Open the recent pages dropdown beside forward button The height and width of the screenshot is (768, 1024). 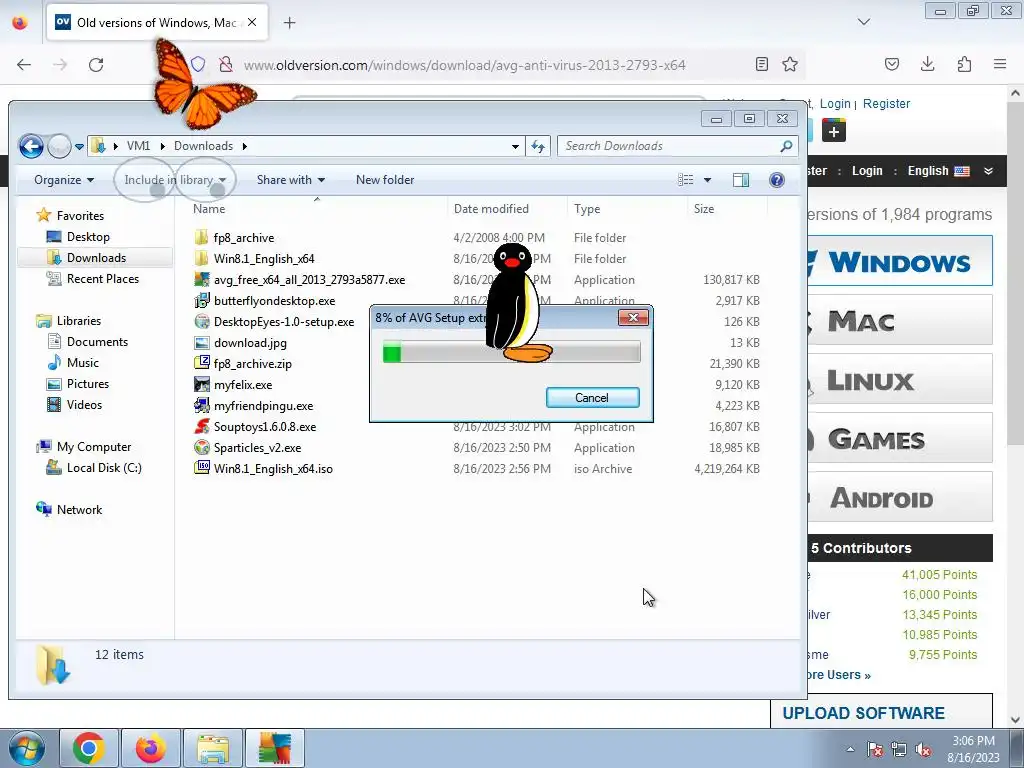click(x=79, y=147)
